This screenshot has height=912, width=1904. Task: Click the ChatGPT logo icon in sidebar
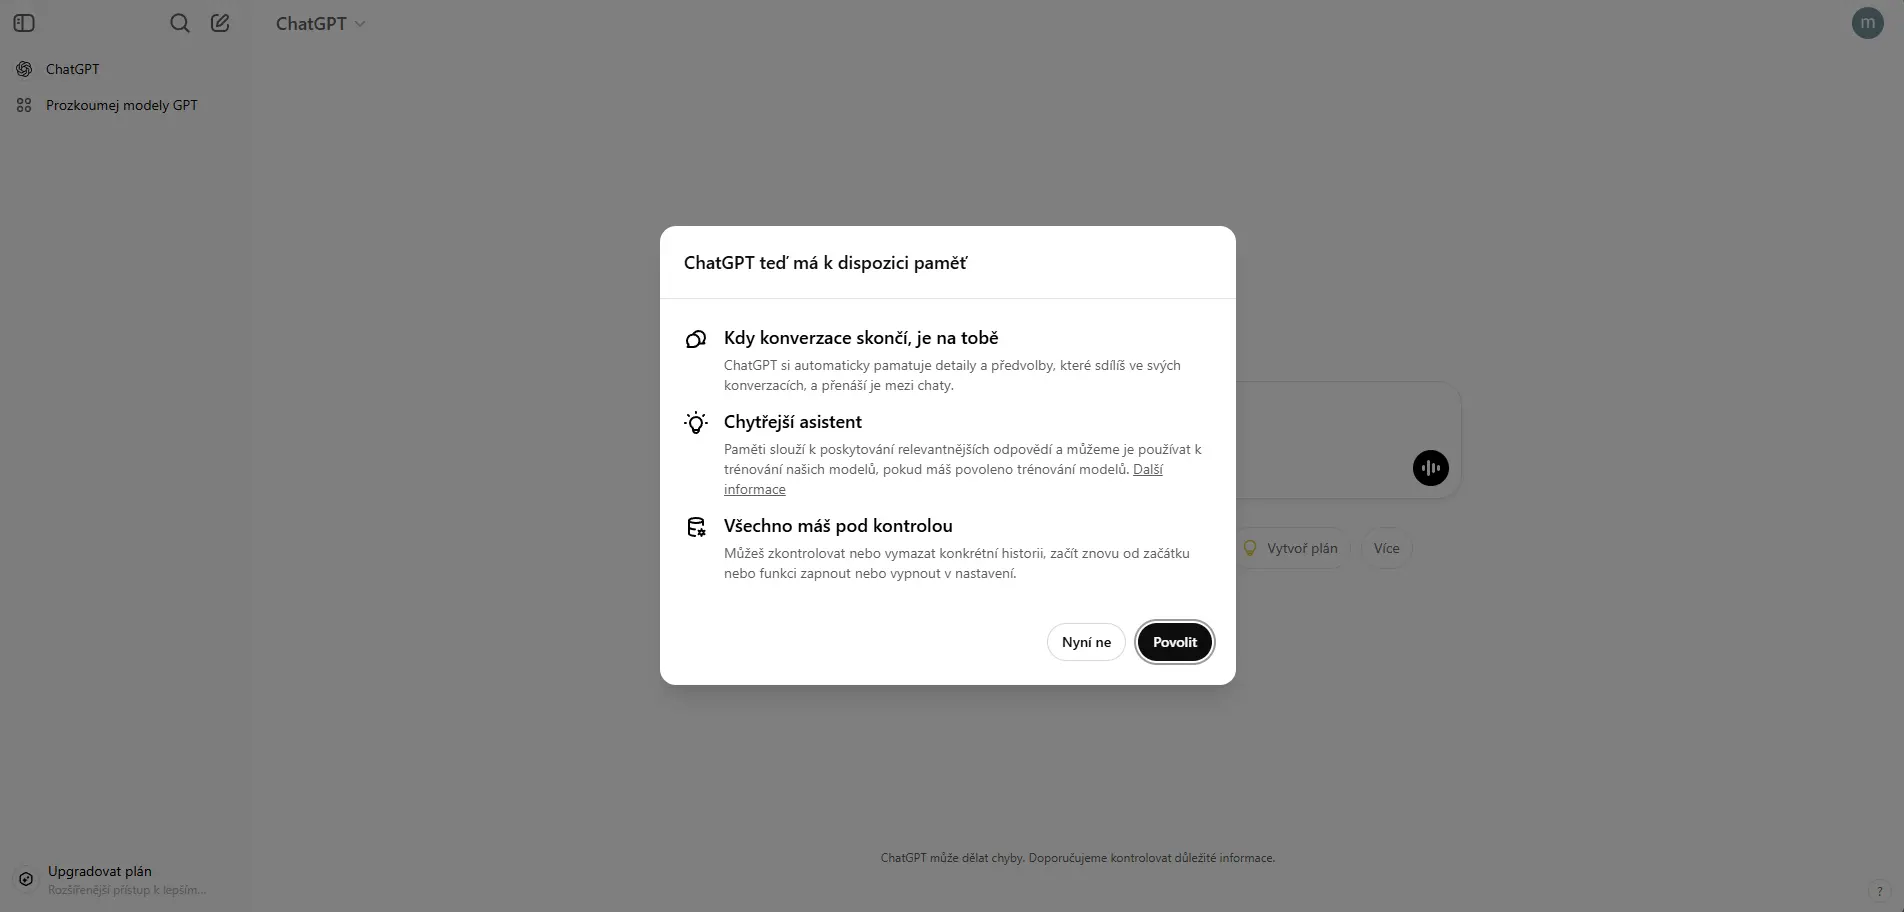[x=24, y=69]
